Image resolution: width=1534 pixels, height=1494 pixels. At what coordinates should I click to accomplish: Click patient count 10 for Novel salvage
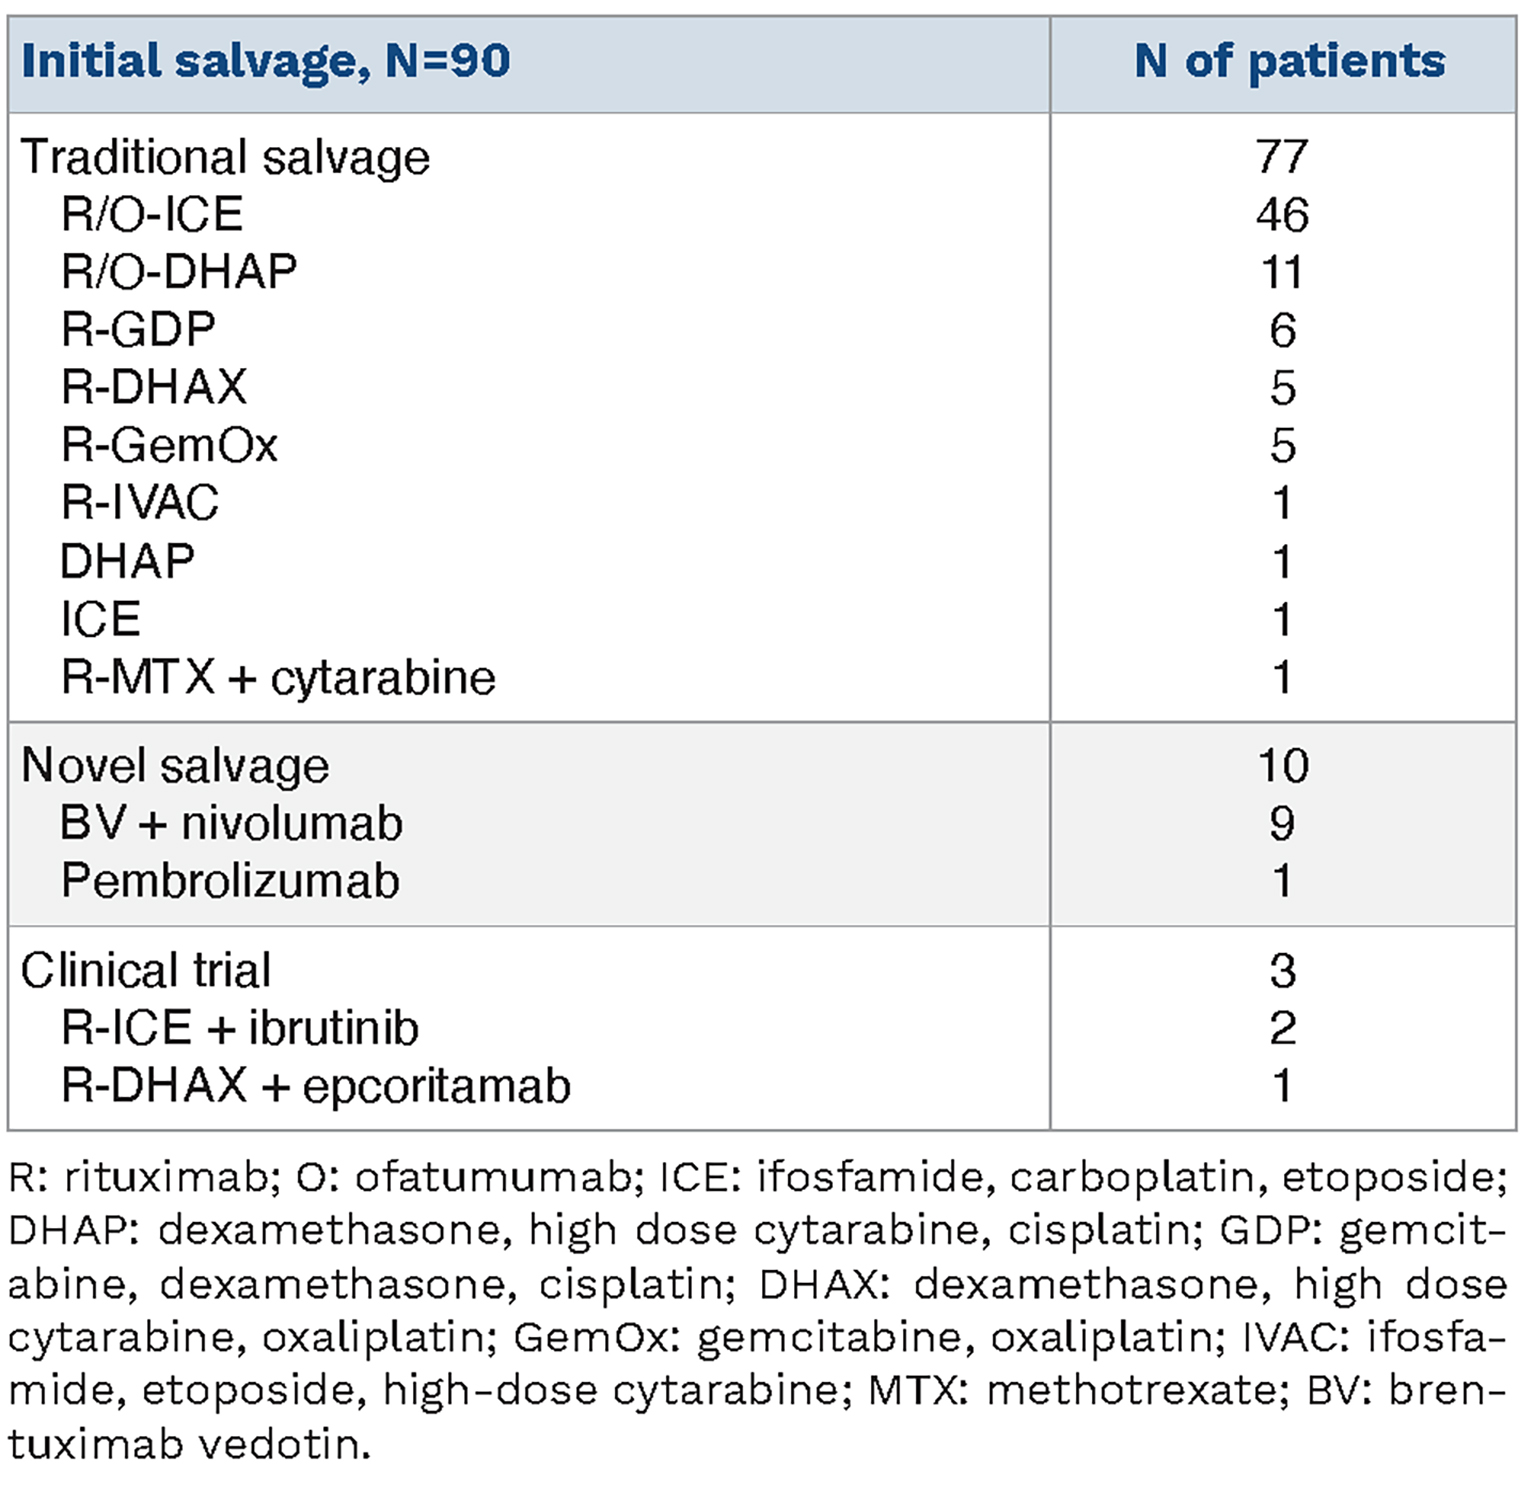(x=1282, y=766)
